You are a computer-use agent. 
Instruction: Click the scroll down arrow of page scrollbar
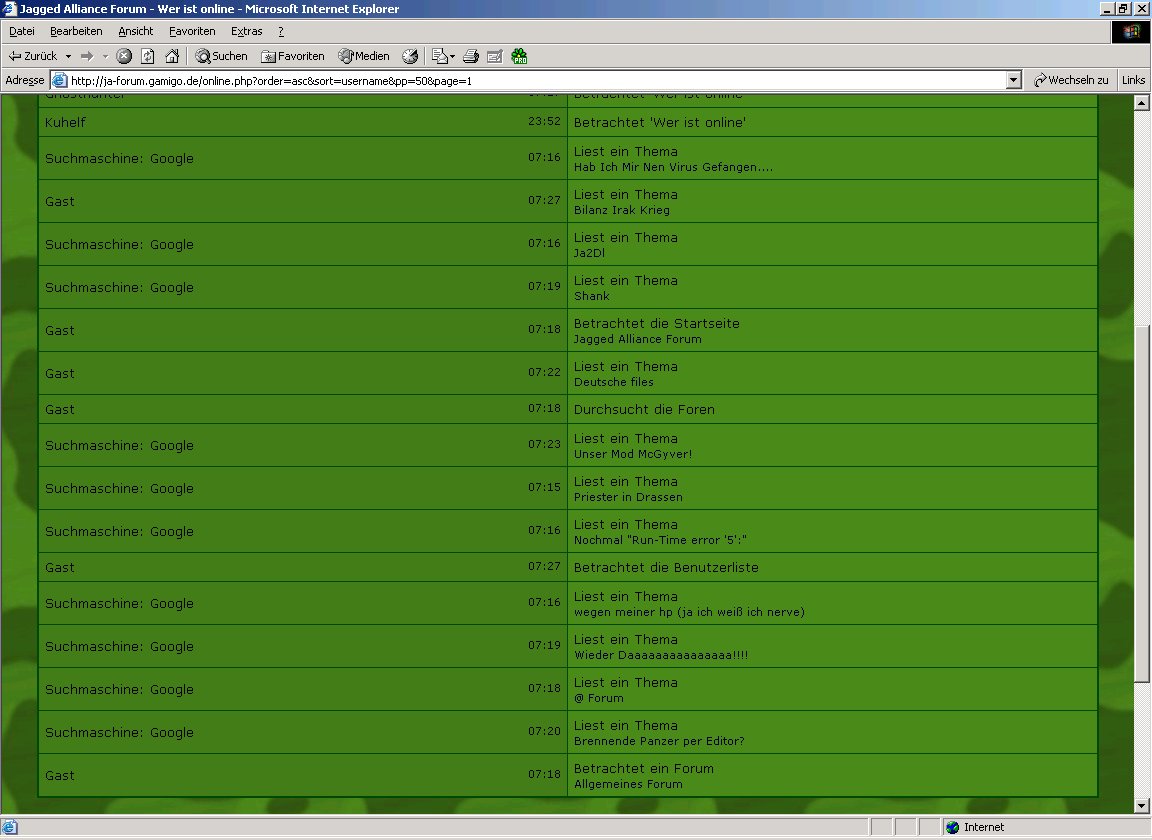(1142, 806)
